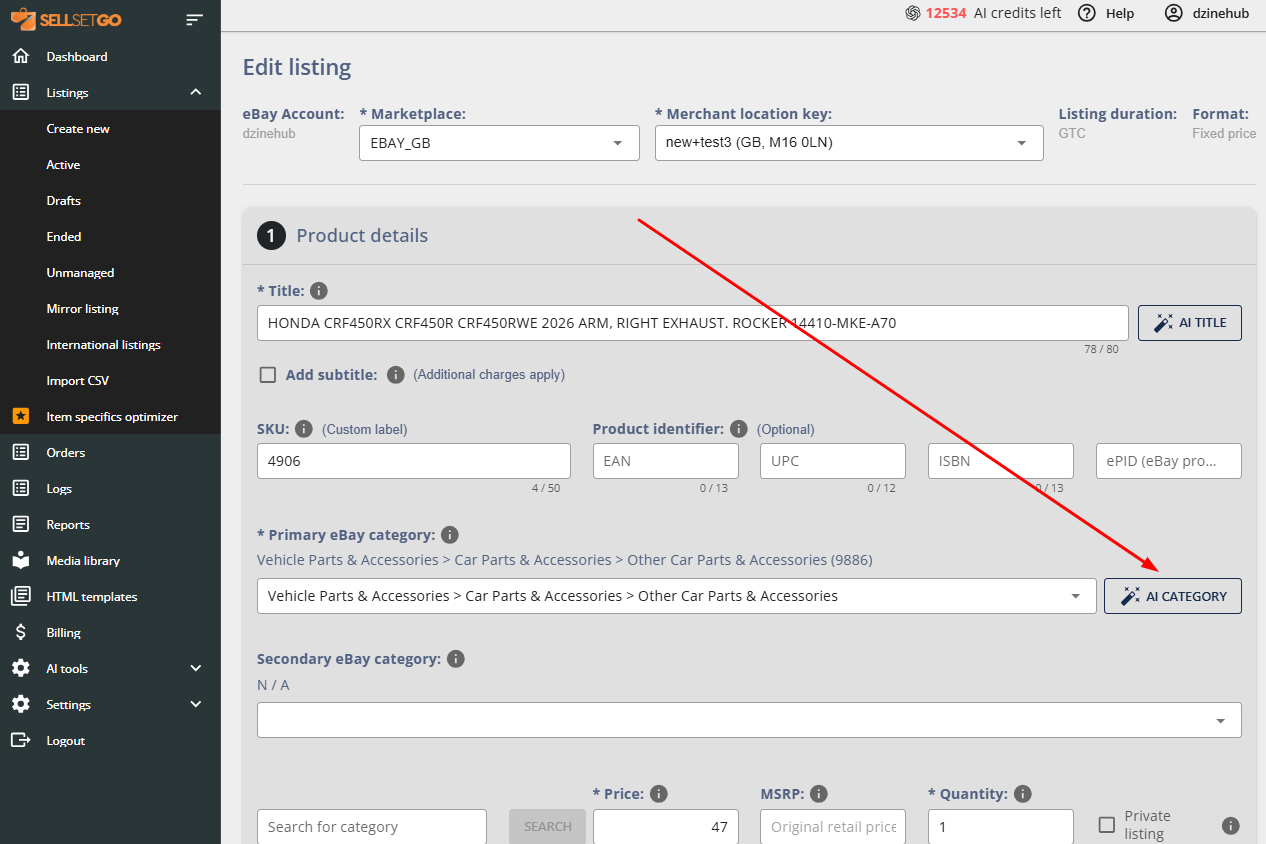1266x844 pixels.
Task: Go to Item specifics optimizer
Action: click(112, 417)
